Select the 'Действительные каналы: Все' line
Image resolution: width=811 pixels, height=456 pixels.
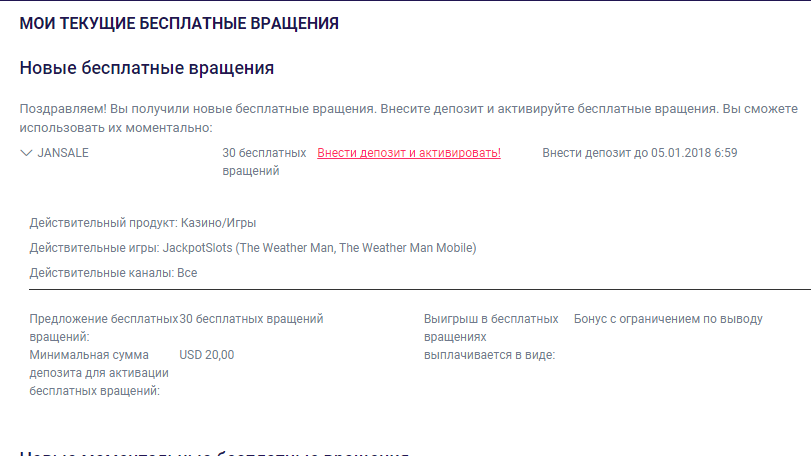click(113, 272)
